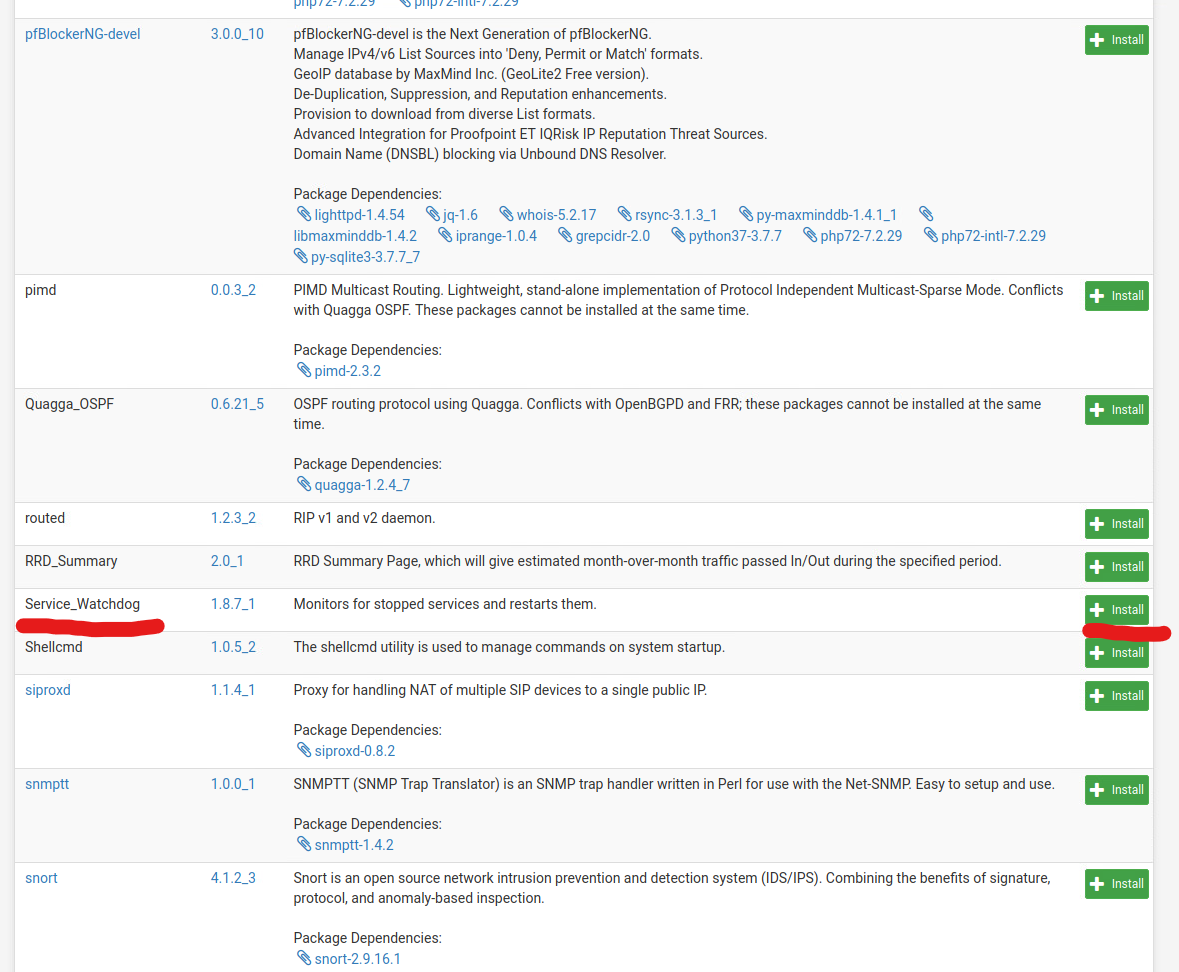1179x972 pixels.
Task: Select the RRD_Summary package name
Action: click(71, 561)
